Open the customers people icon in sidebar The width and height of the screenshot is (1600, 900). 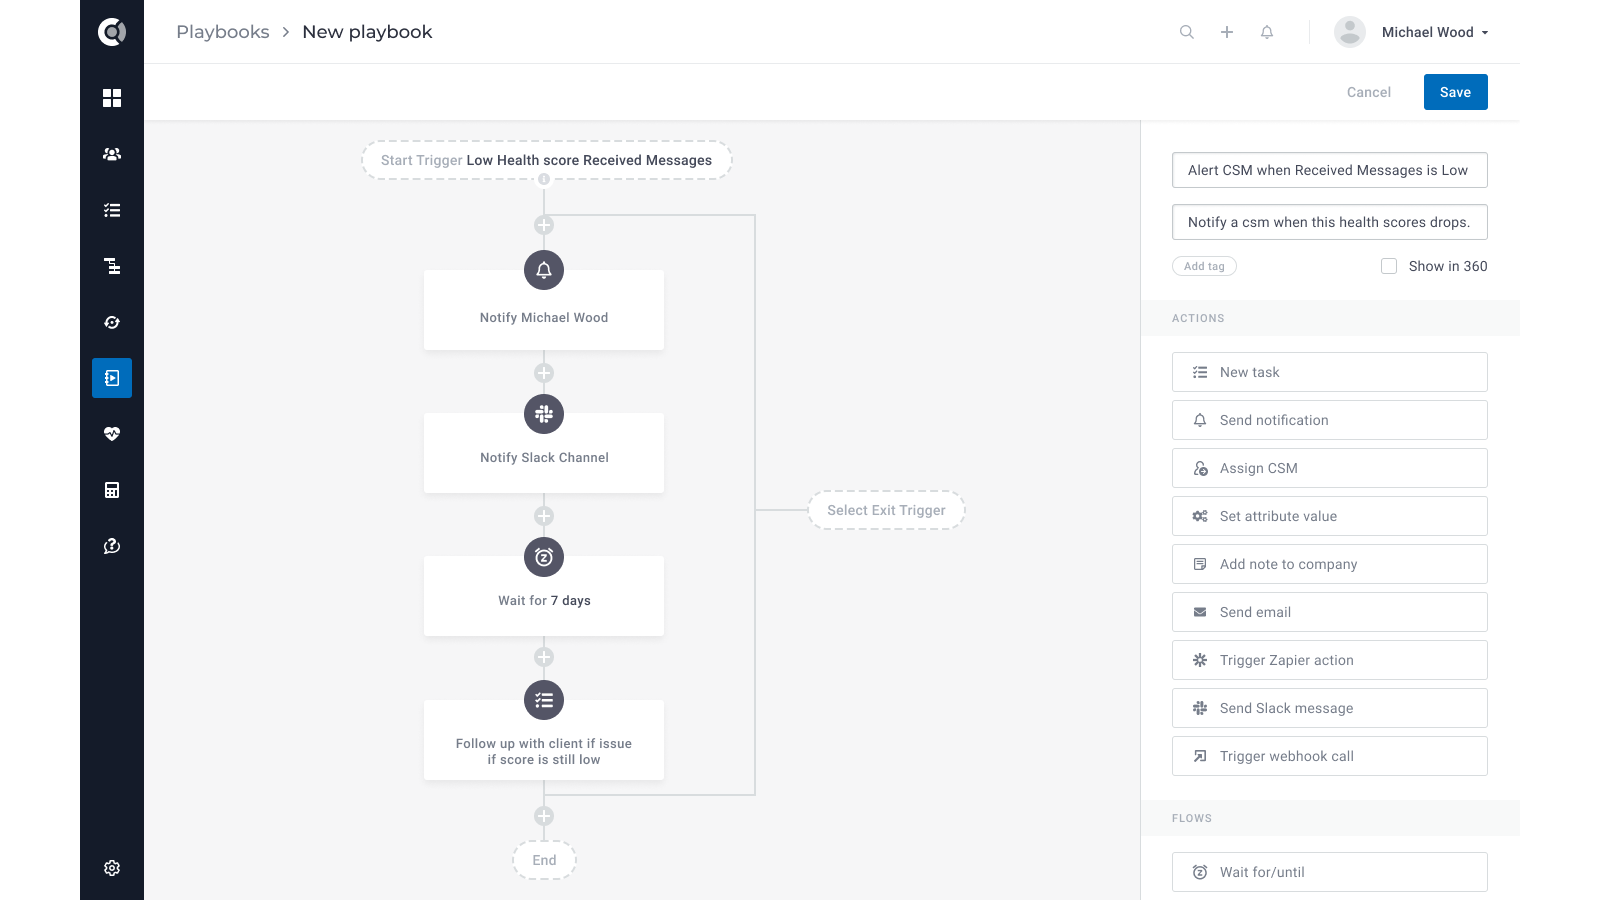coord(112,154)
